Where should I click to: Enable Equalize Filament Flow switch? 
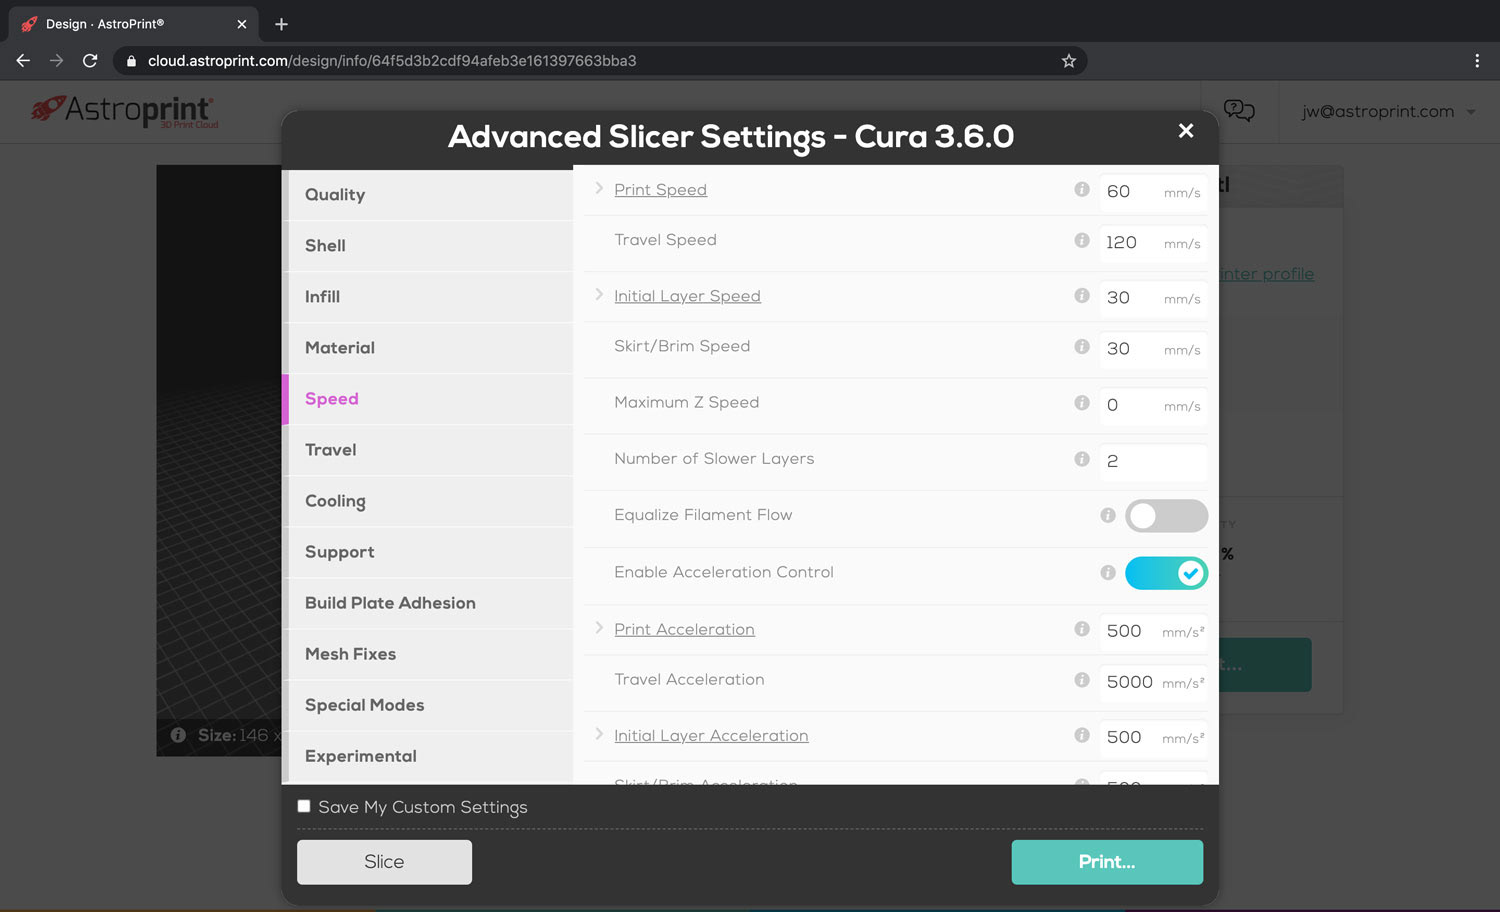click(x=1166, y=516)
